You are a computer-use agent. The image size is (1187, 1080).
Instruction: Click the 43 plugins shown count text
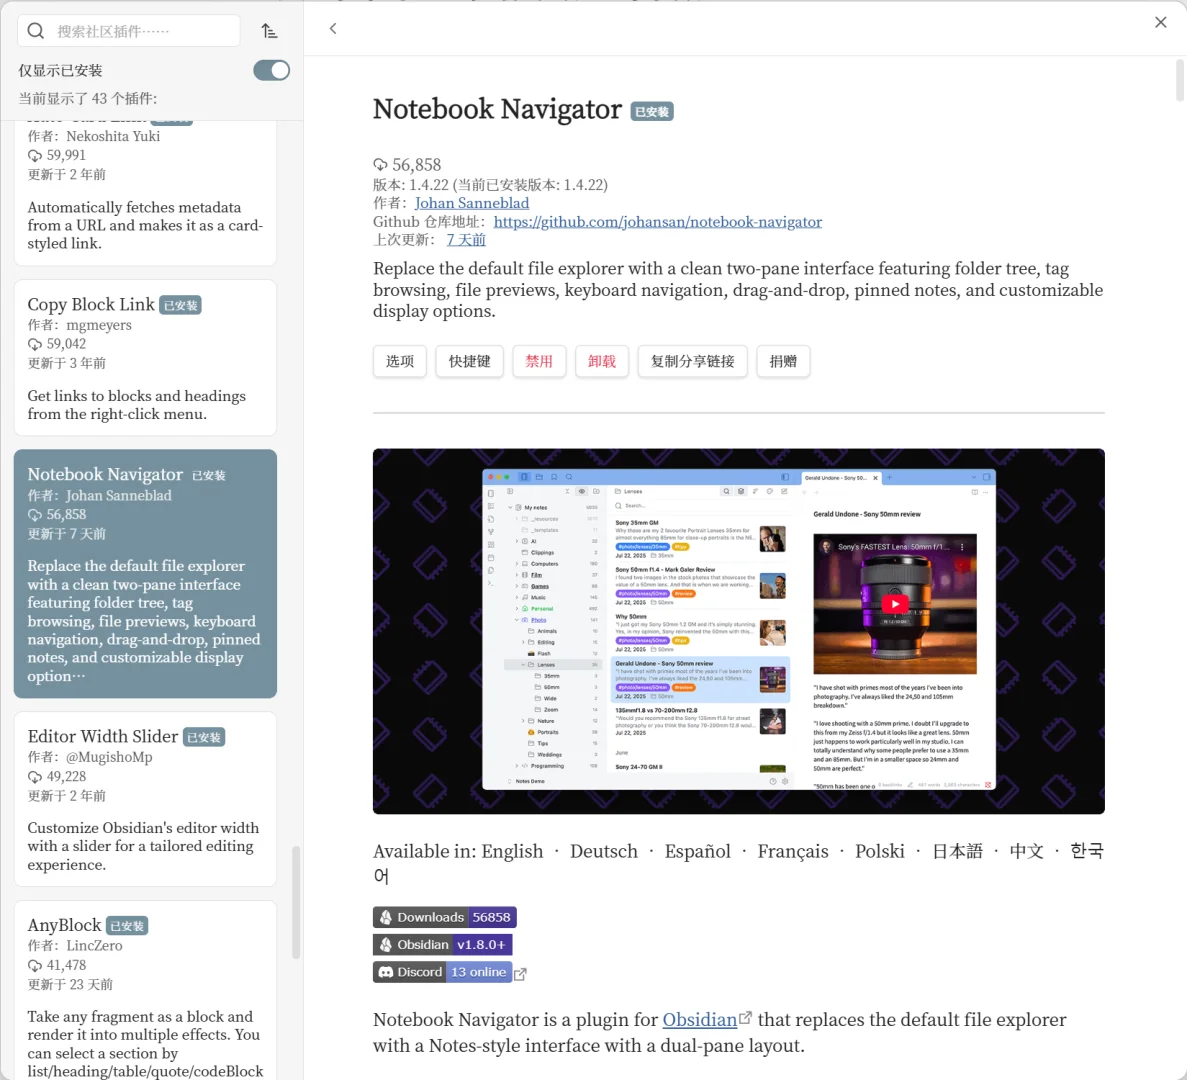pos(88,98)
